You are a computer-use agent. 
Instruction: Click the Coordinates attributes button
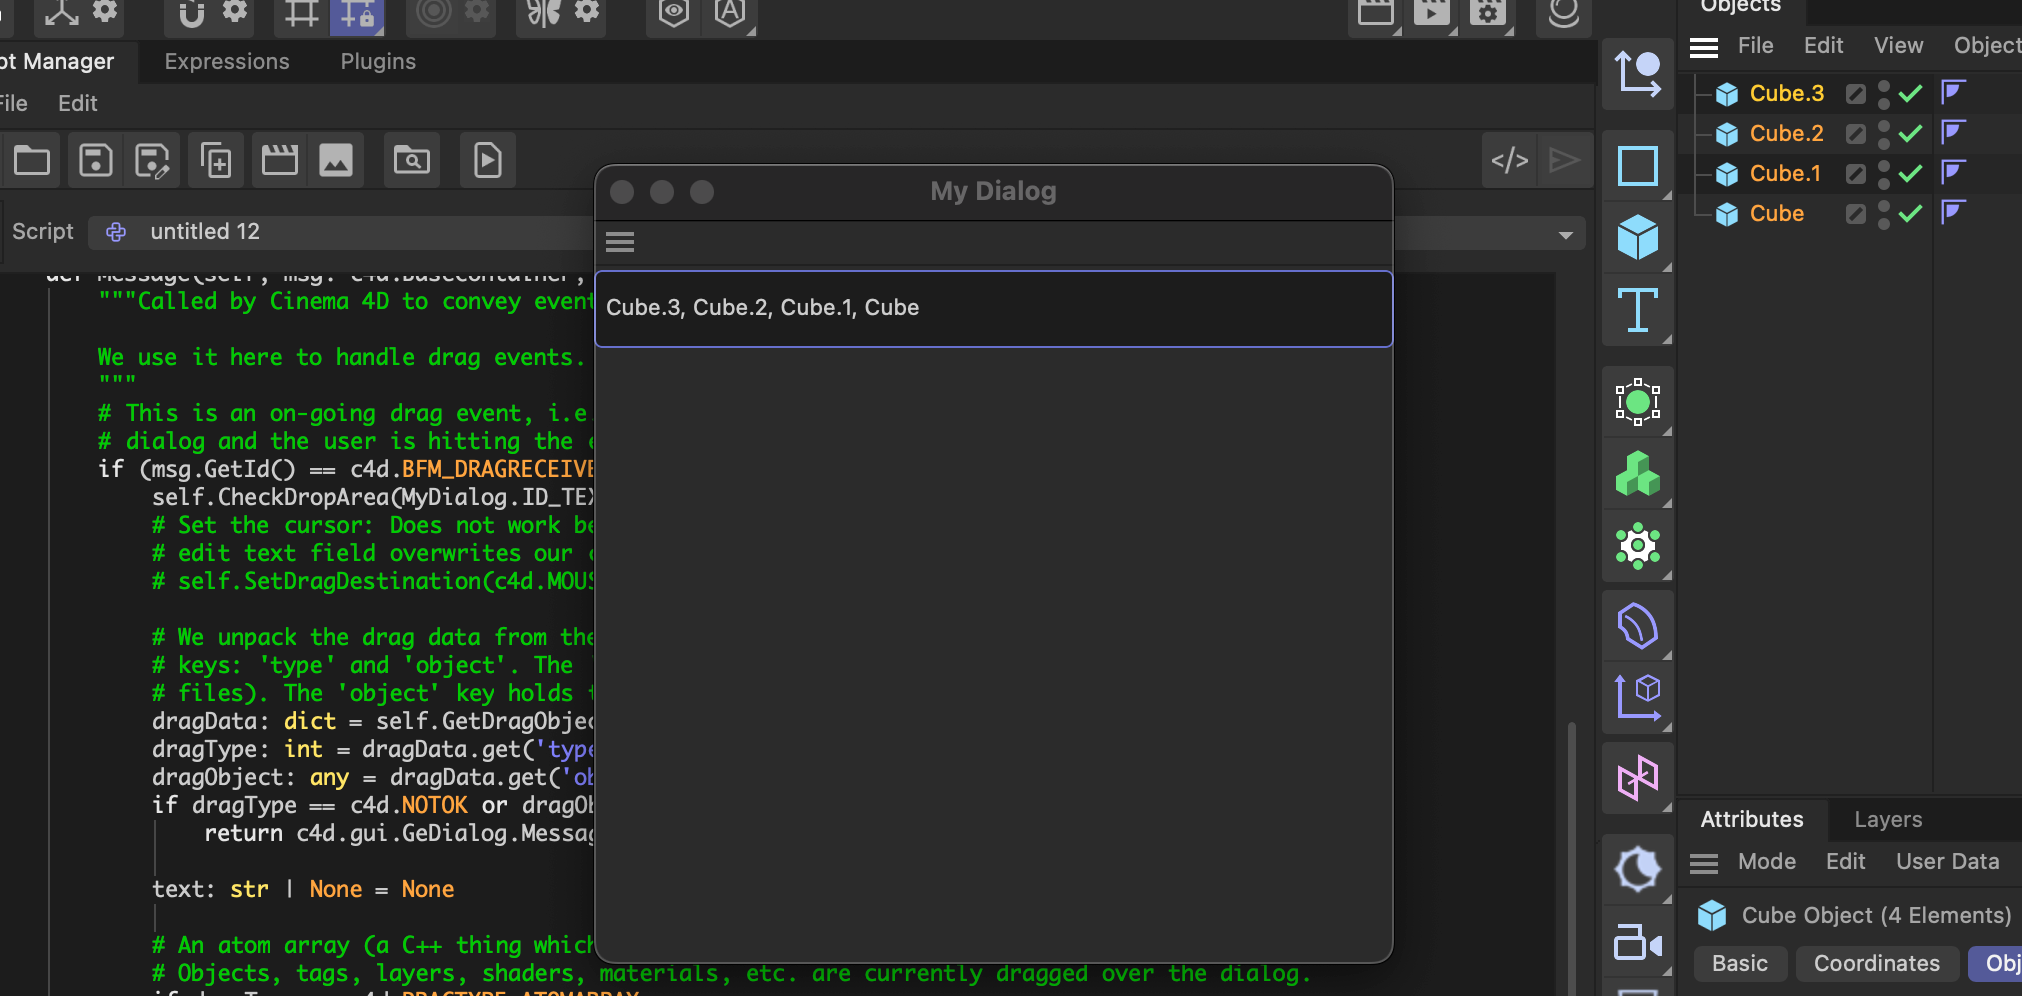tap(1877, 964)
